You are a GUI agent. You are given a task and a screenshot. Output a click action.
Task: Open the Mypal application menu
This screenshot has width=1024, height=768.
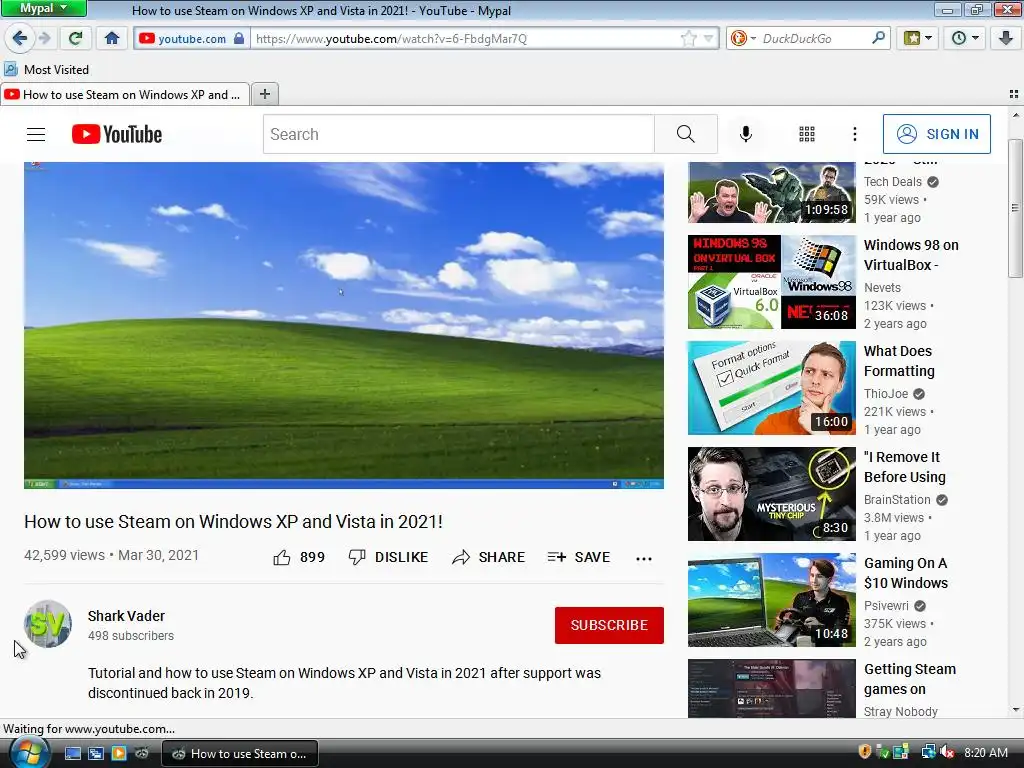point(44,8)
